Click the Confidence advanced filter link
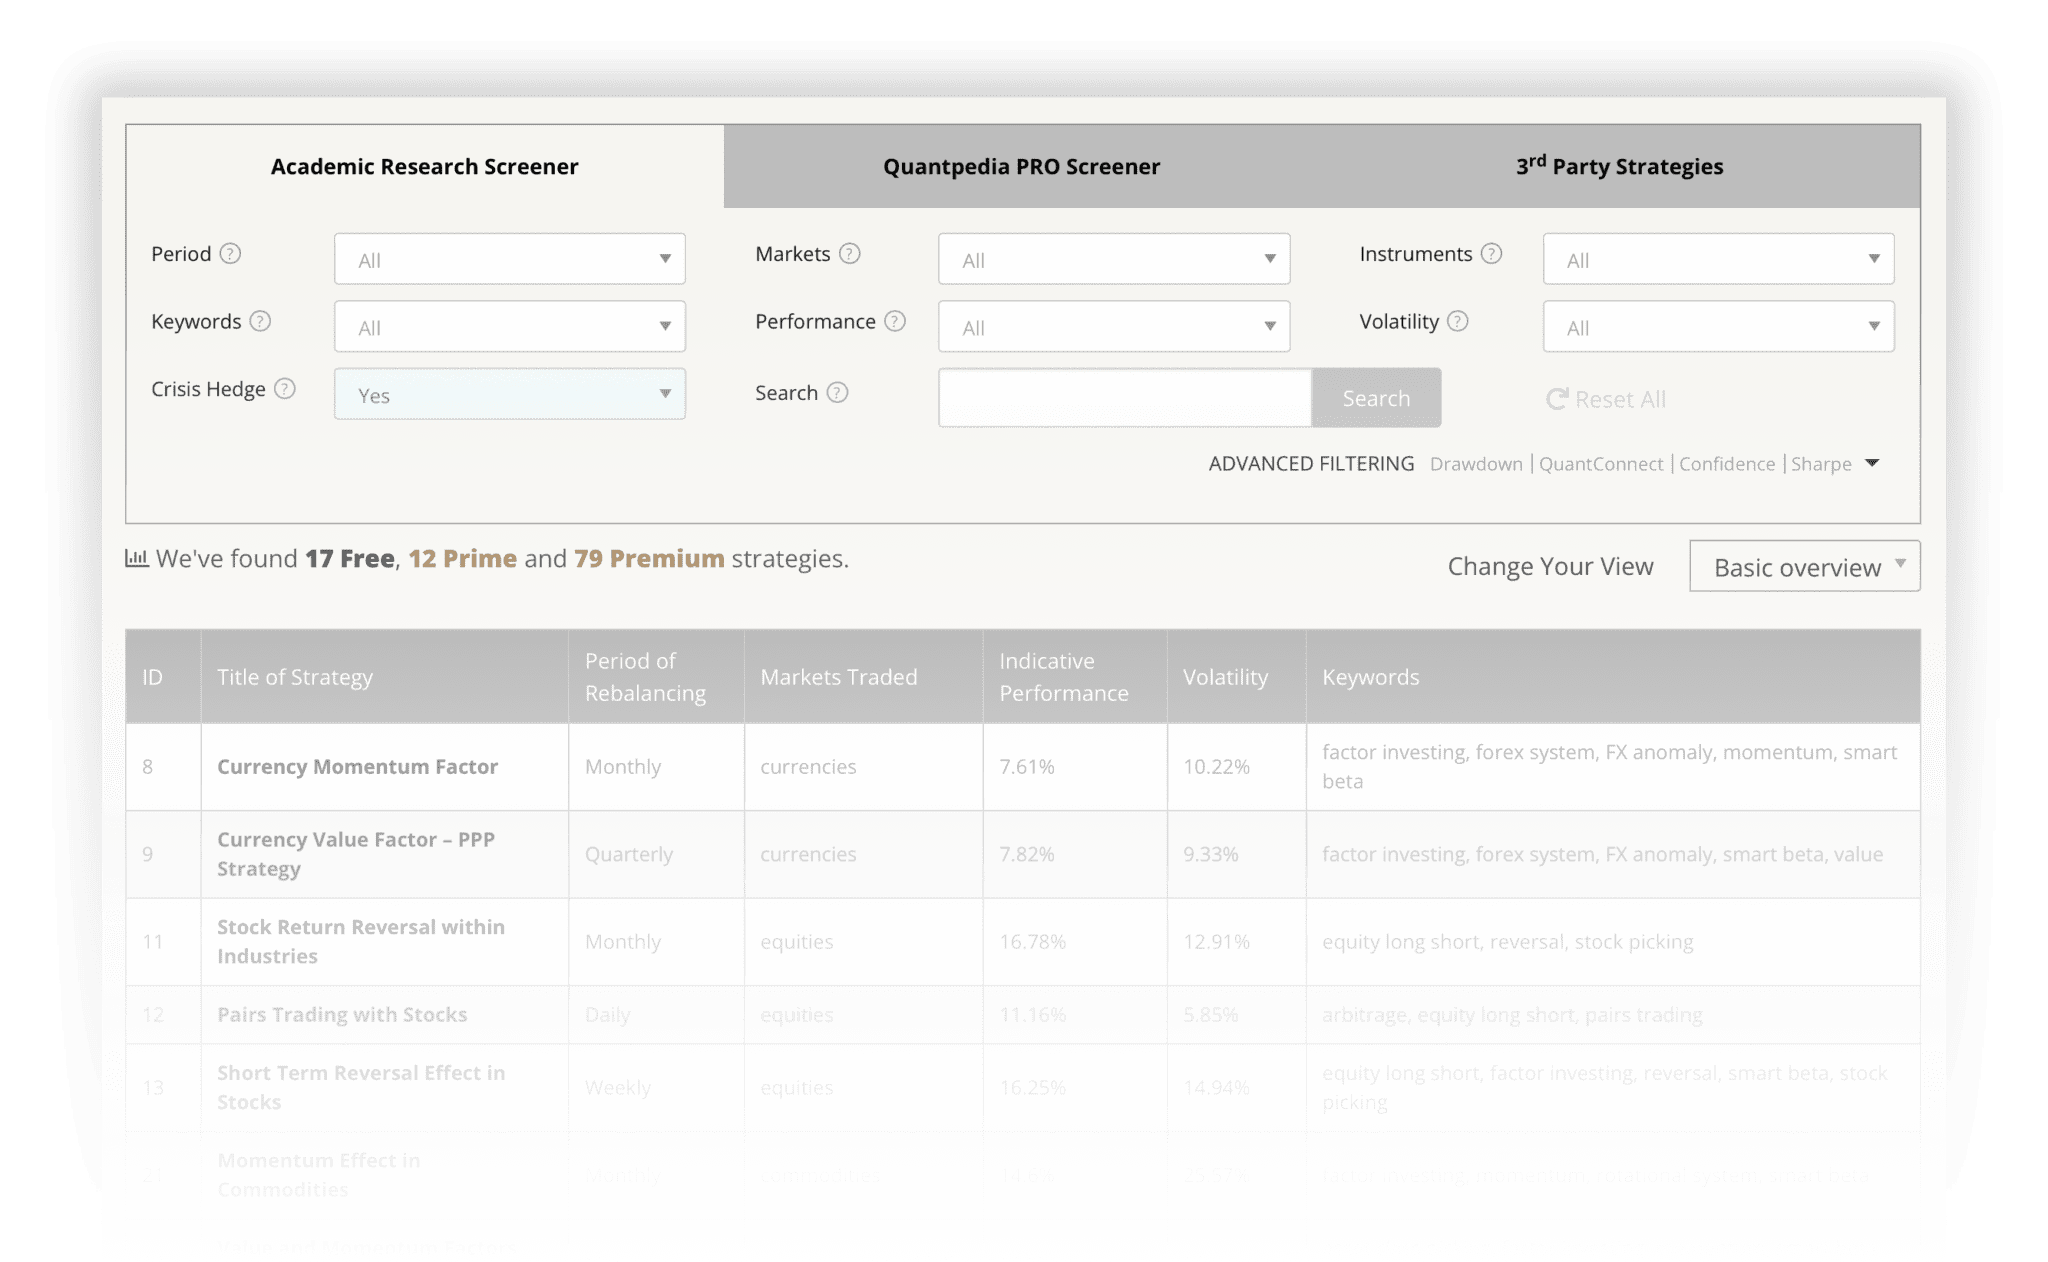This screenshot has width=2048, height=1262. [x=1727, y=464]
